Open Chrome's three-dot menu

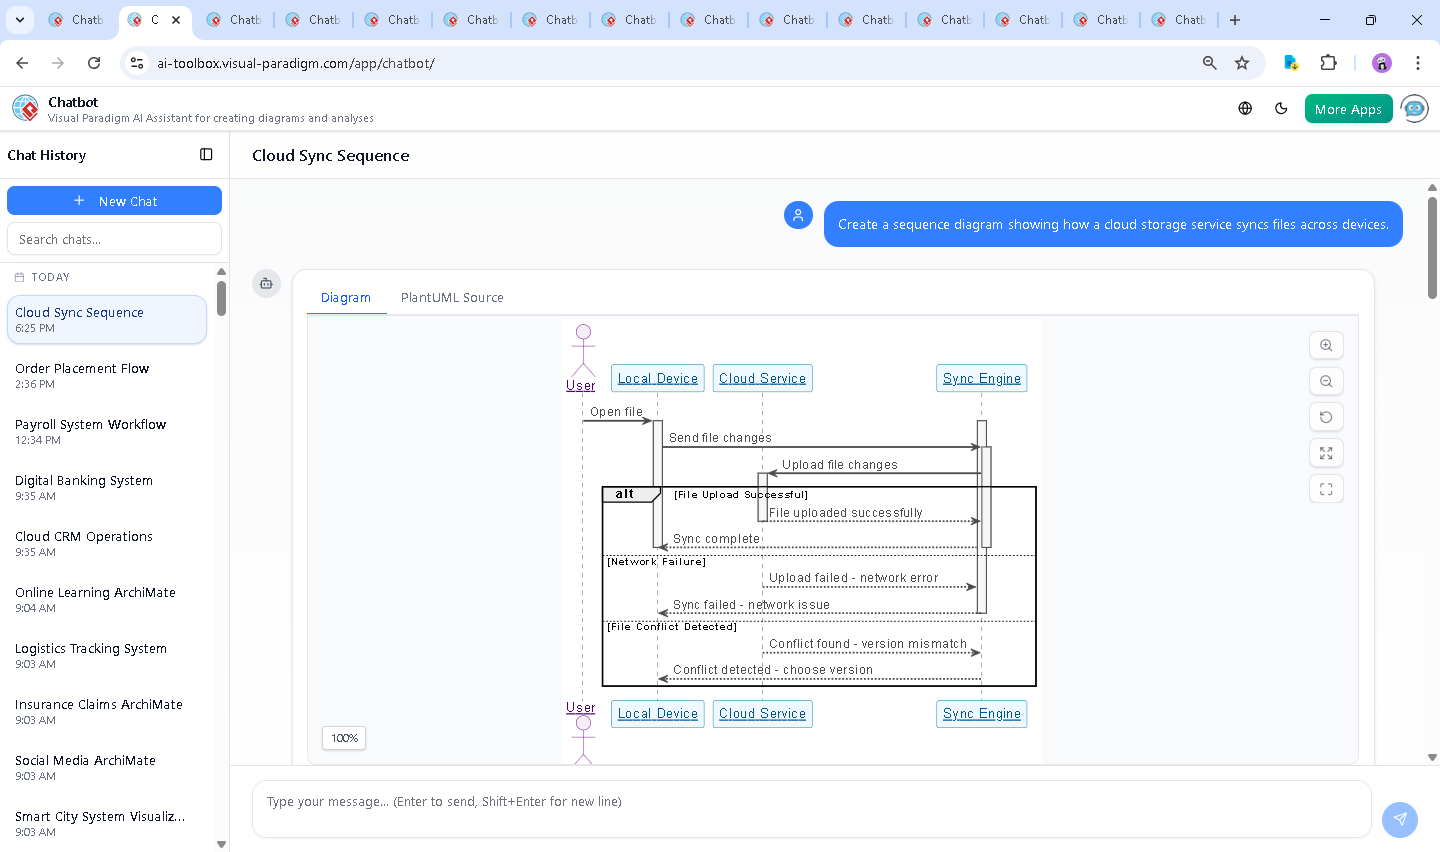[x=1417, y=63]
